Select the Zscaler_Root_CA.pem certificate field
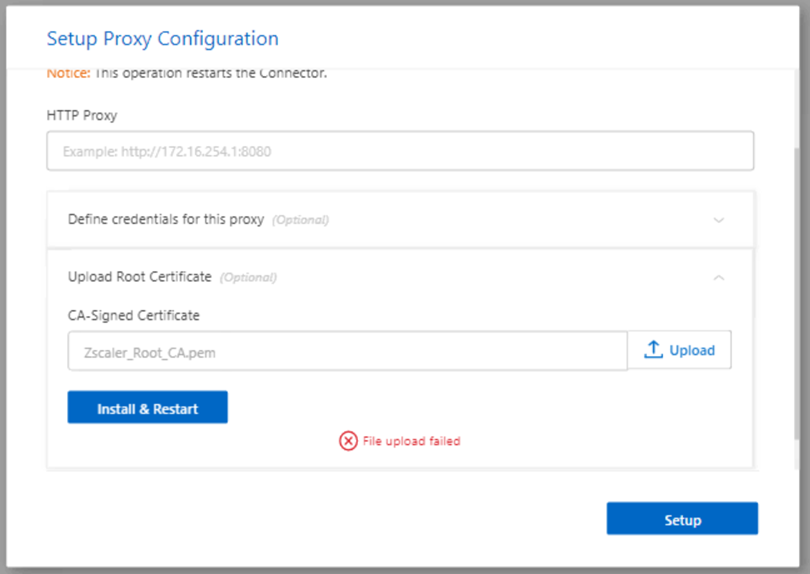This screenshot has width=810, height=574. 347,351
